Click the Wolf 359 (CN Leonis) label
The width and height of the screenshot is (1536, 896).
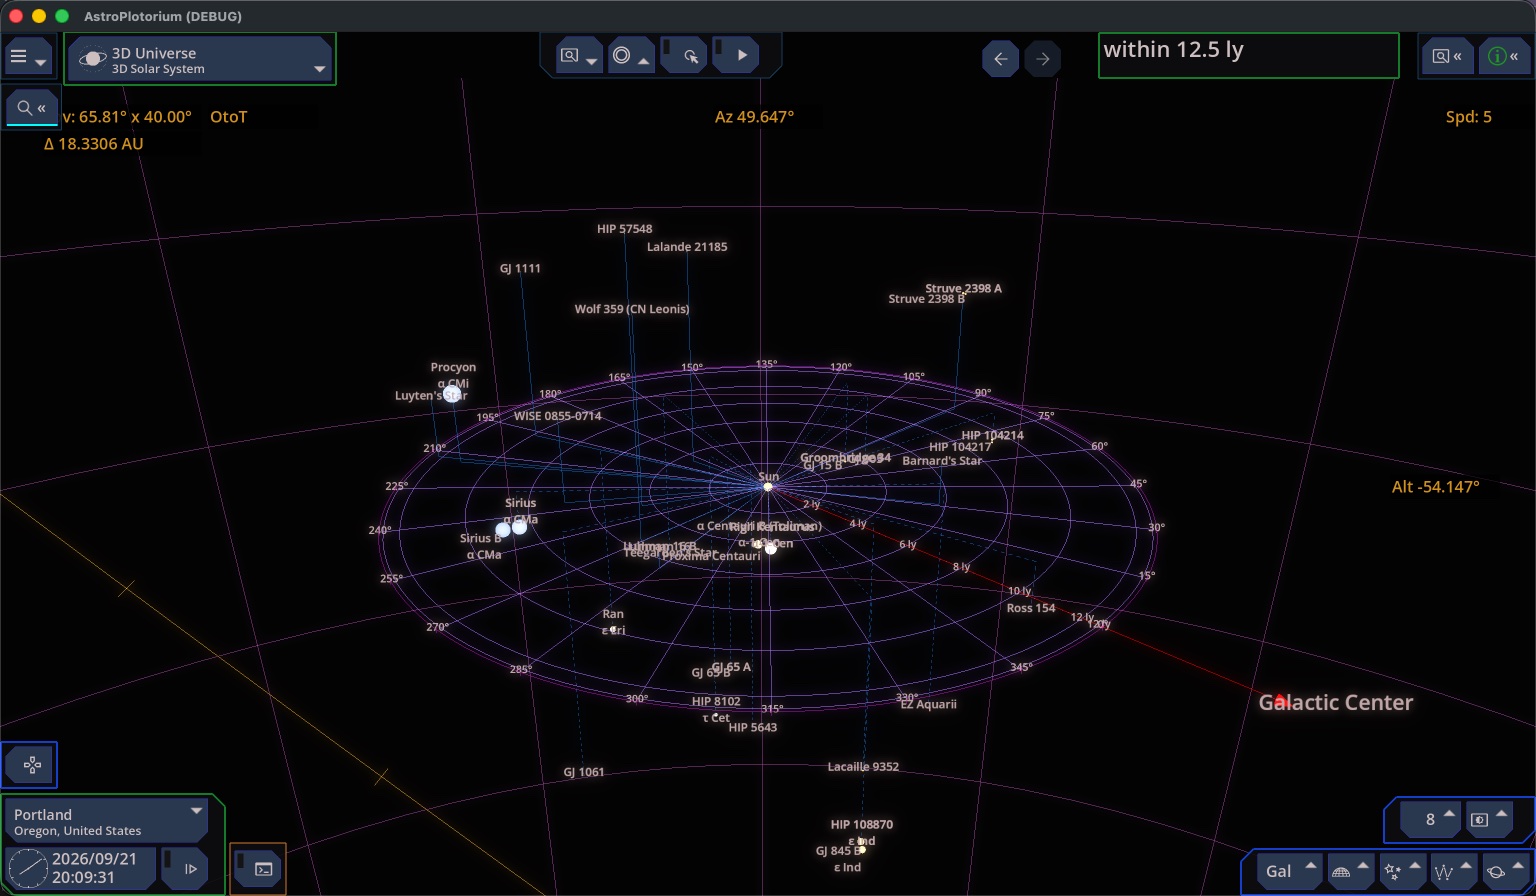click(632, 309)
